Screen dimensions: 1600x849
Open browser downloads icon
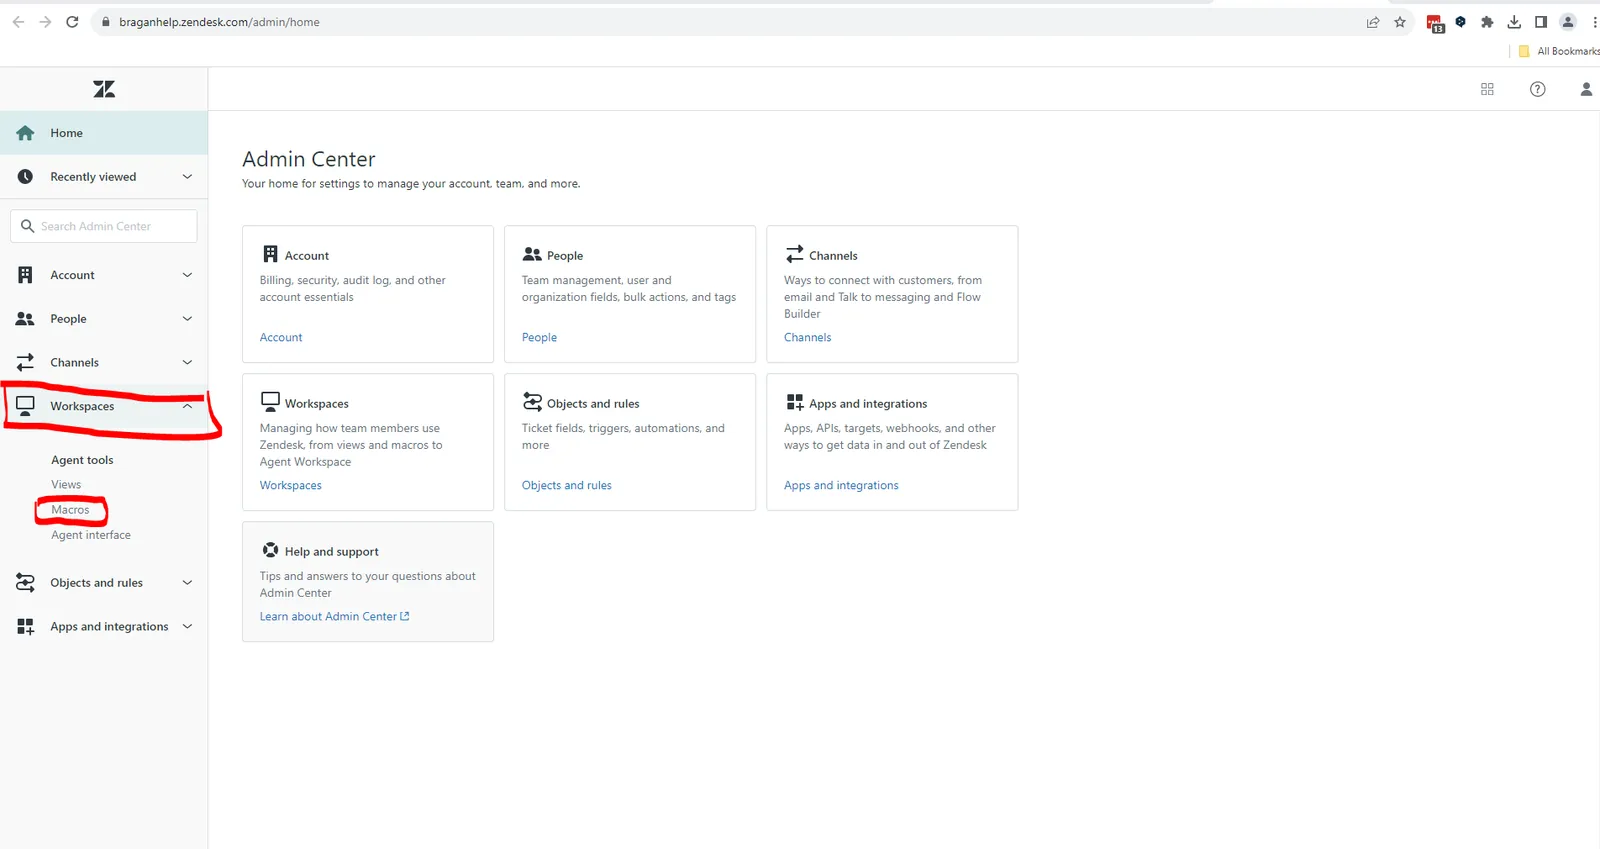click(1514, 22)
